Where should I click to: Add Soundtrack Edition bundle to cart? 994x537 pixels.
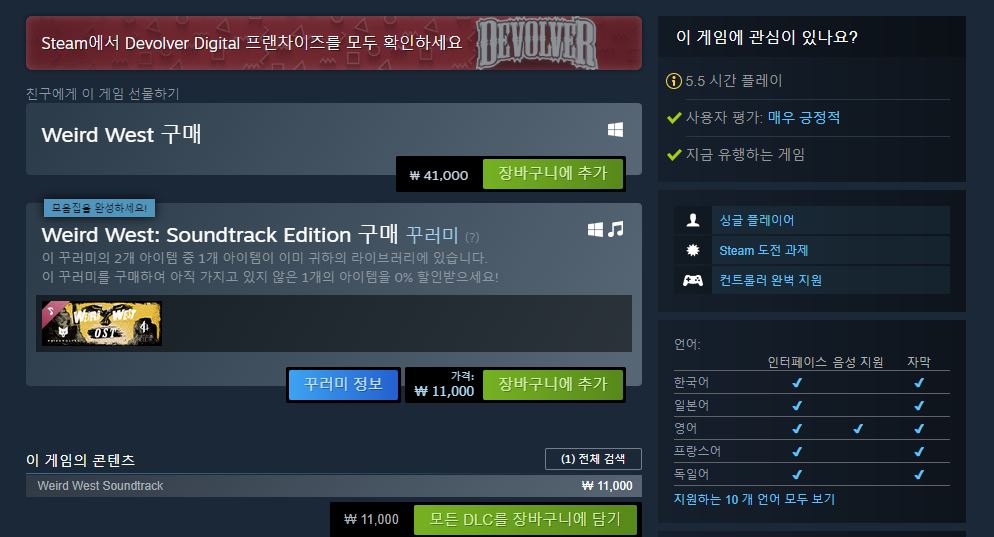click(553, 384)
